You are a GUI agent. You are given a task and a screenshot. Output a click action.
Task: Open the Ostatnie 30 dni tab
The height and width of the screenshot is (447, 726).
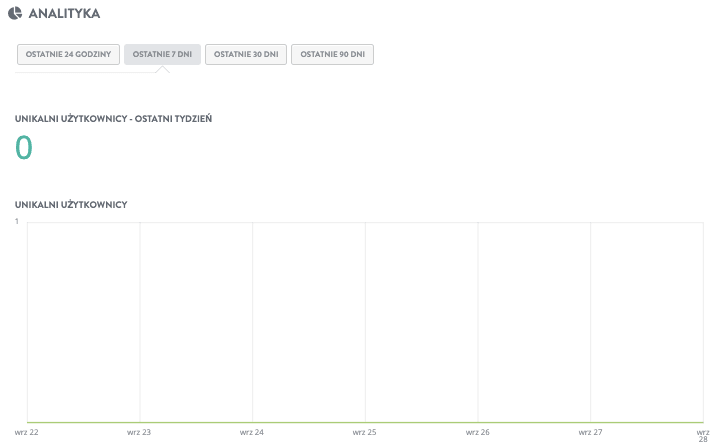pyautogui.click(x=246, y=54)
